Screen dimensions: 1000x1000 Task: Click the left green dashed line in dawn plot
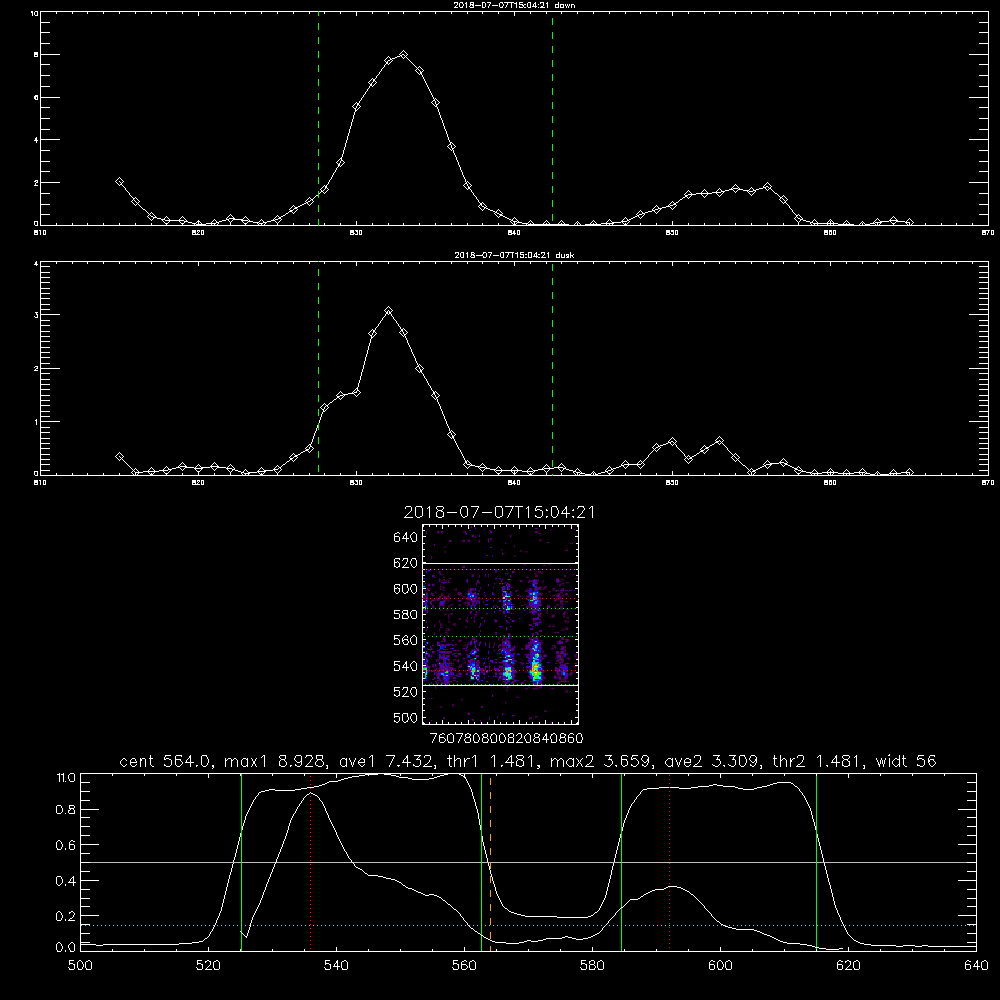pos(318,121)
